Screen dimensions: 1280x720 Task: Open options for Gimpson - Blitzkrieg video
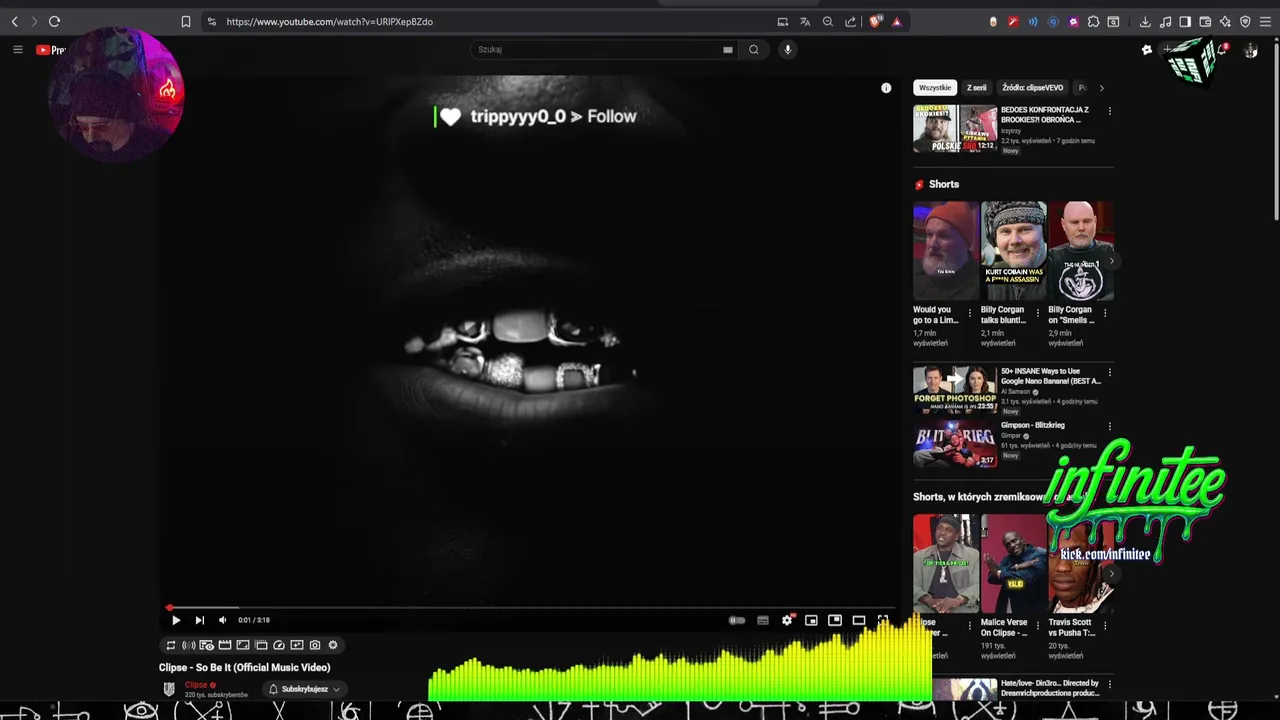pos(1109,426)
